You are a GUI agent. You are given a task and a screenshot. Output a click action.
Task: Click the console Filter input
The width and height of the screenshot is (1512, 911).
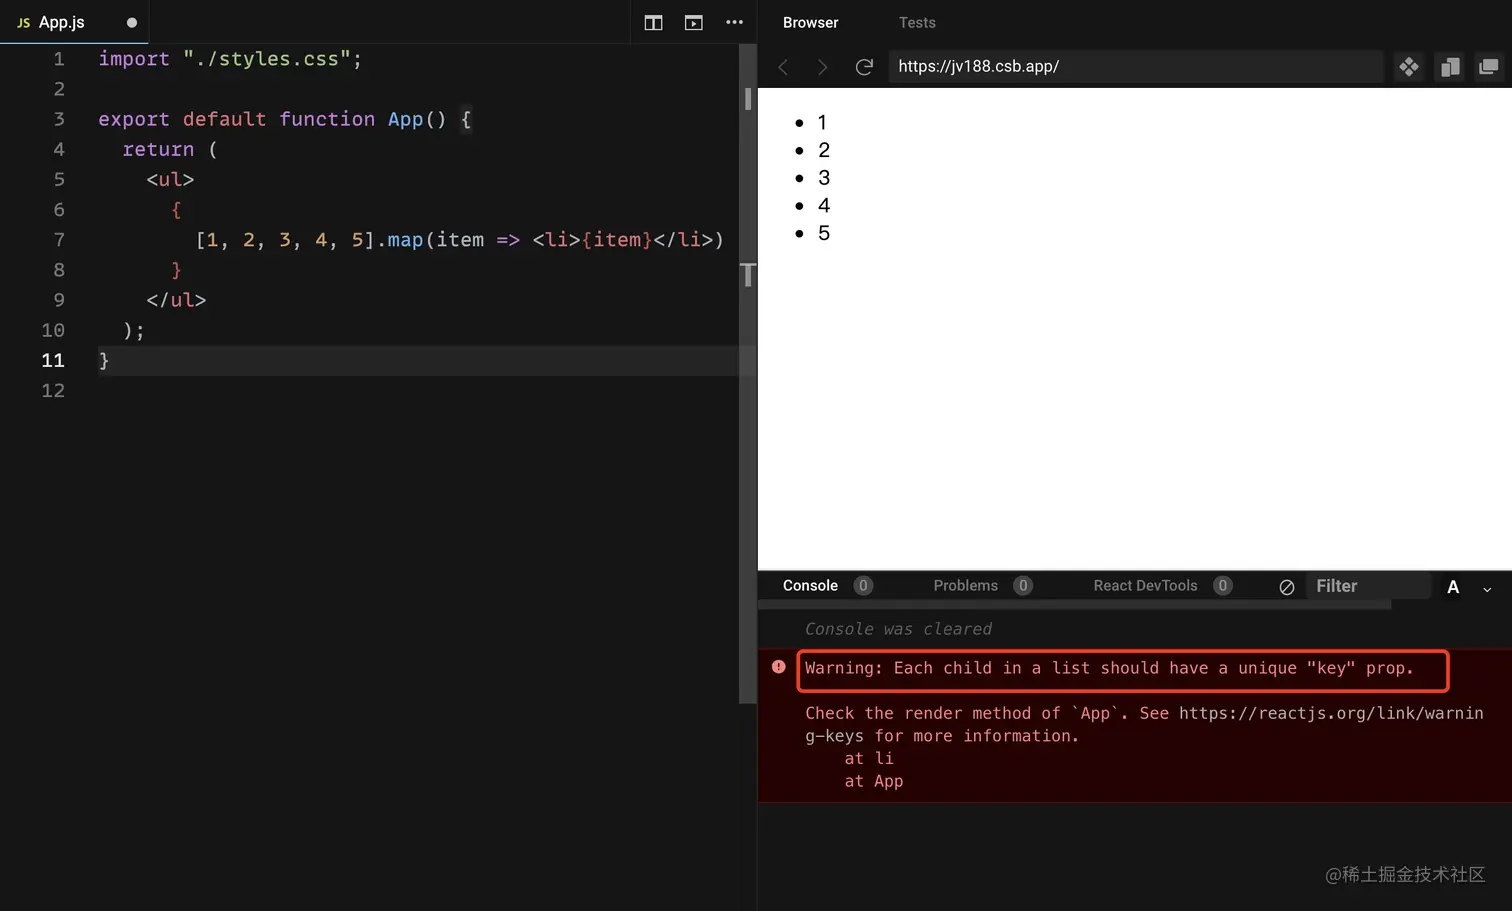pyautogui.click(x=1368, y=586)
